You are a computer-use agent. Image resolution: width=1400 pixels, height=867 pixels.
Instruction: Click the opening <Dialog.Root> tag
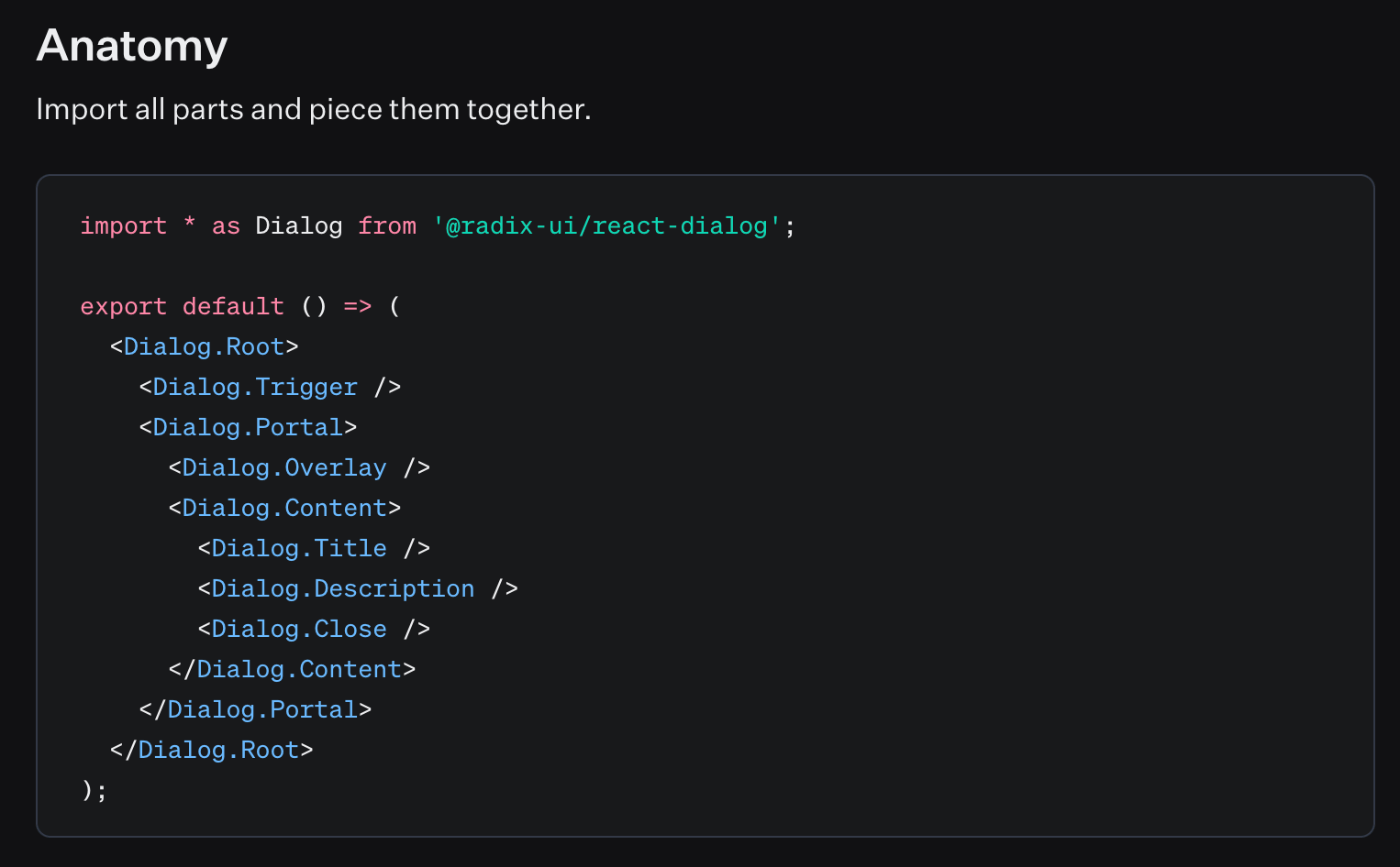[x=204, y=347]
